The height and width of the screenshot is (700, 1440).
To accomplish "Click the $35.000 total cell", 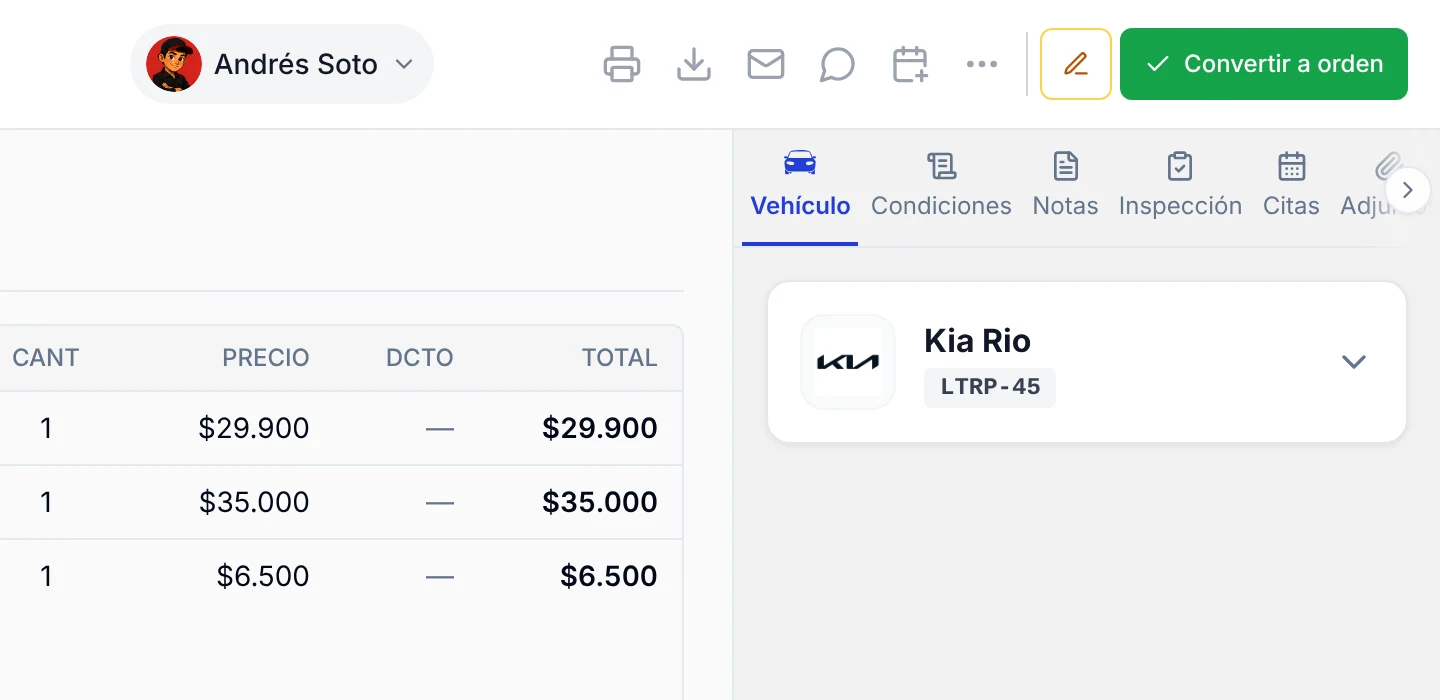I will pyautogui.click(x=600, y=502).
